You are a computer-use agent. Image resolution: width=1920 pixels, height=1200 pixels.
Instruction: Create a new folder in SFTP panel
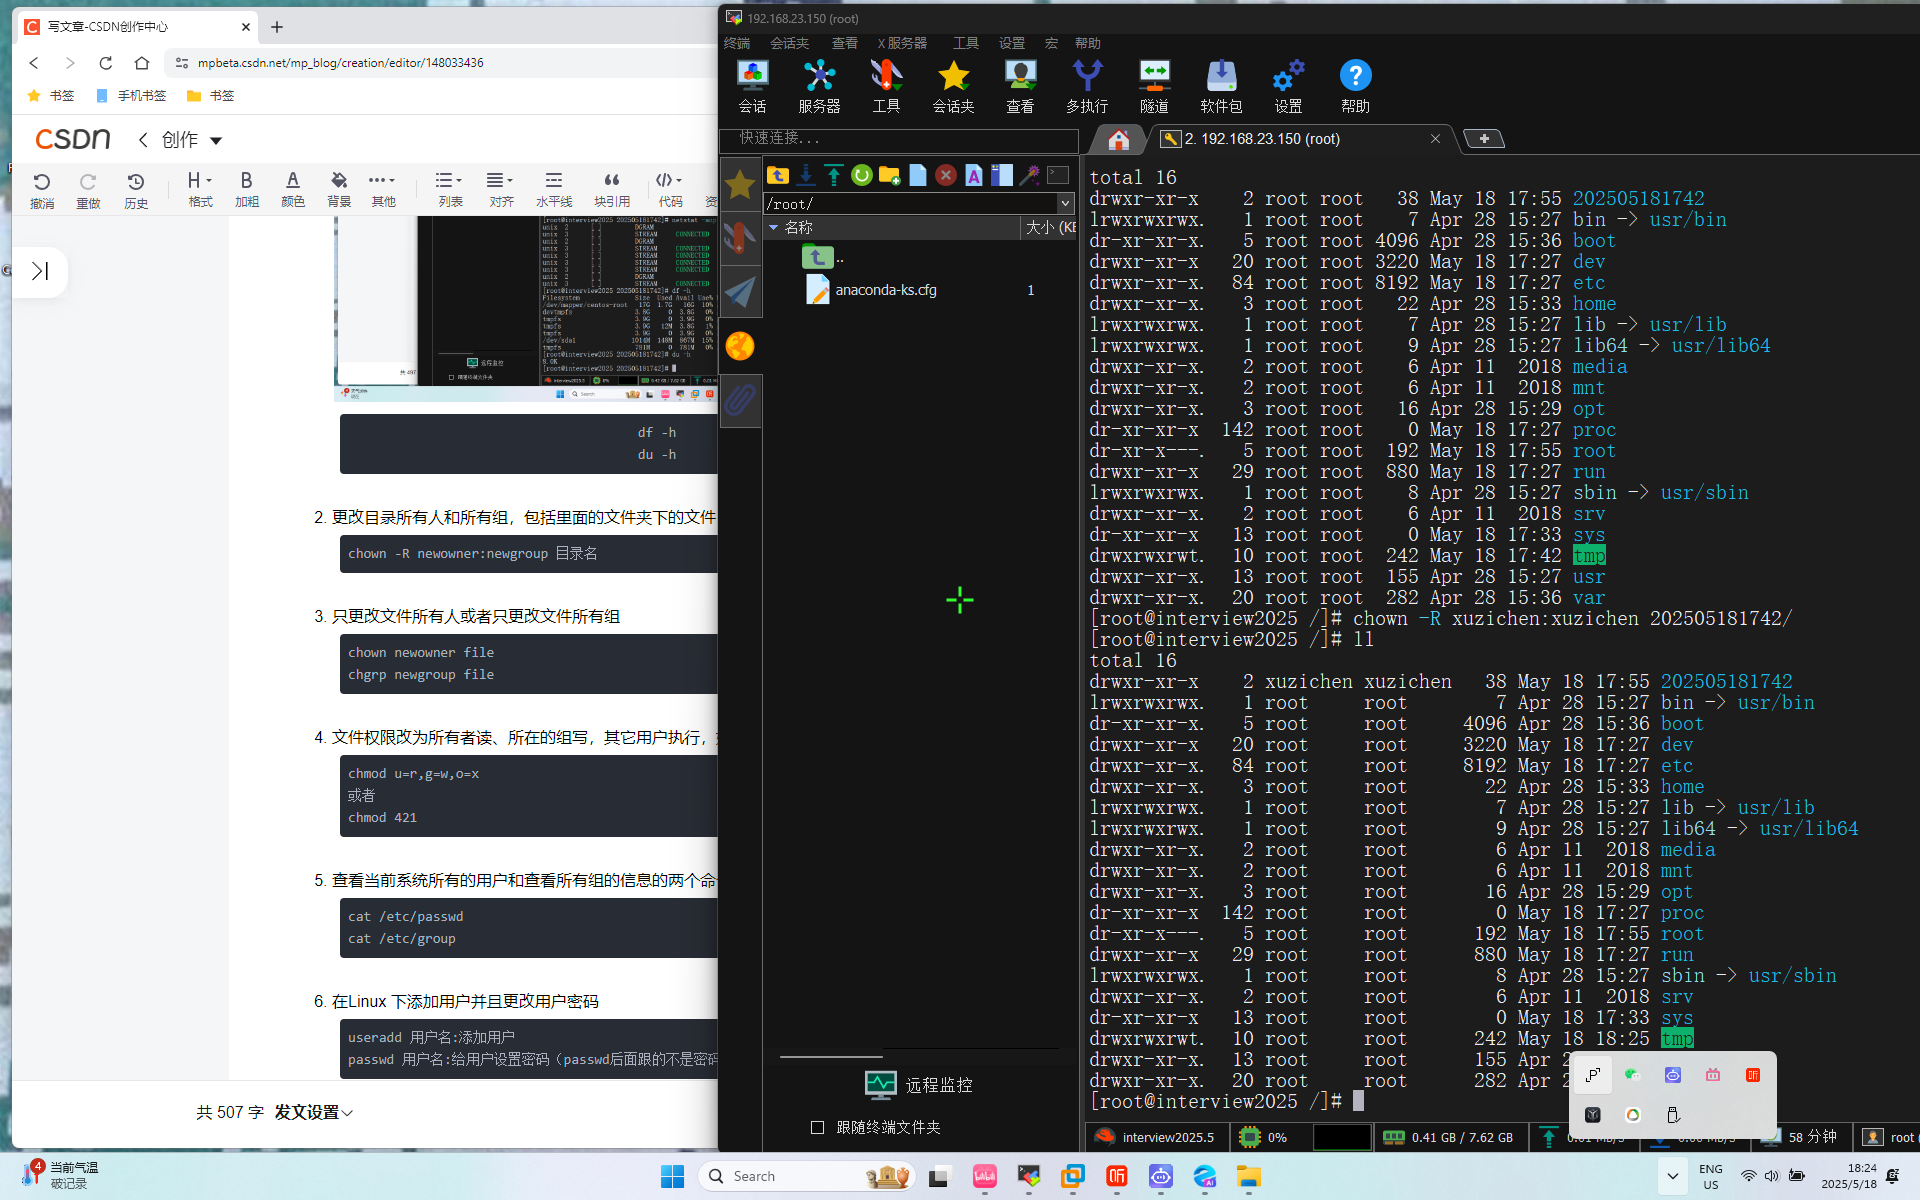pyautogui.click(x=889, y=176)
